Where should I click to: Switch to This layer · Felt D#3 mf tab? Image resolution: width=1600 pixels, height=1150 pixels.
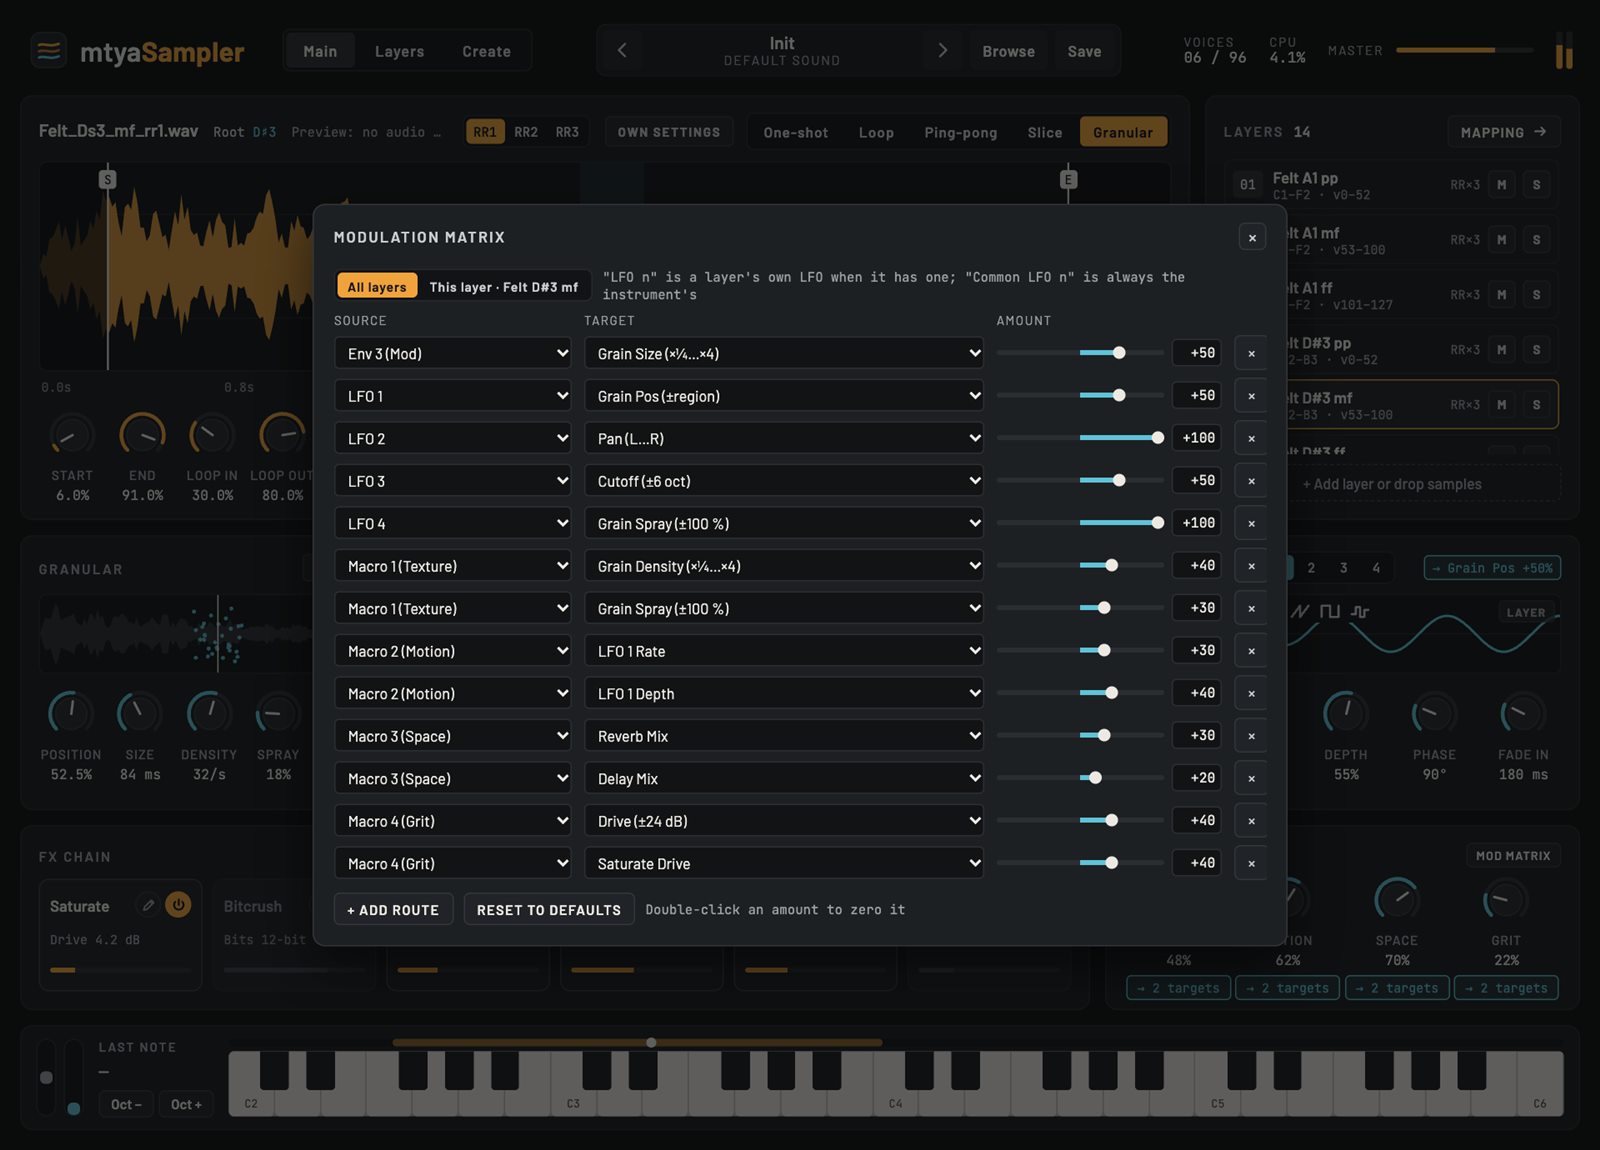pos(504,287)
